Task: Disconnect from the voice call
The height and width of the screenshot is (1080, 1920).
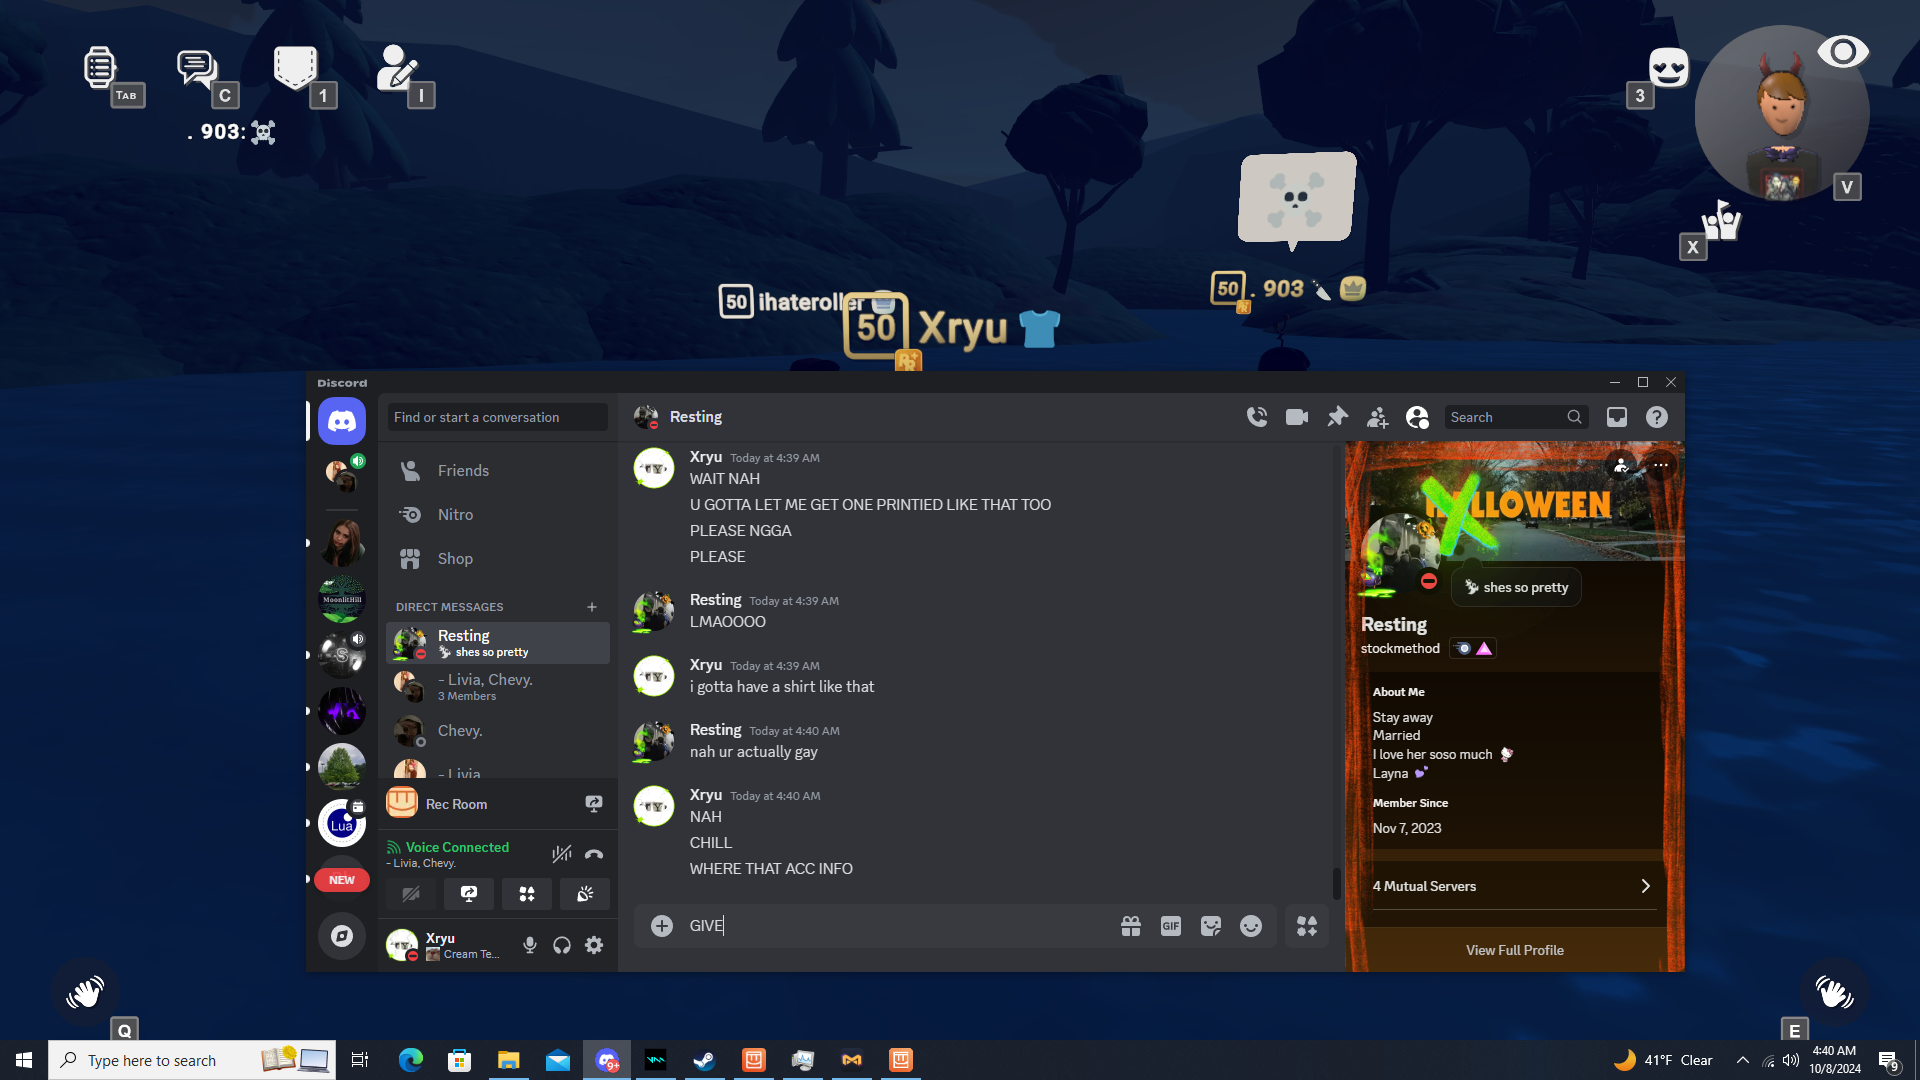Action: [594, 854]
